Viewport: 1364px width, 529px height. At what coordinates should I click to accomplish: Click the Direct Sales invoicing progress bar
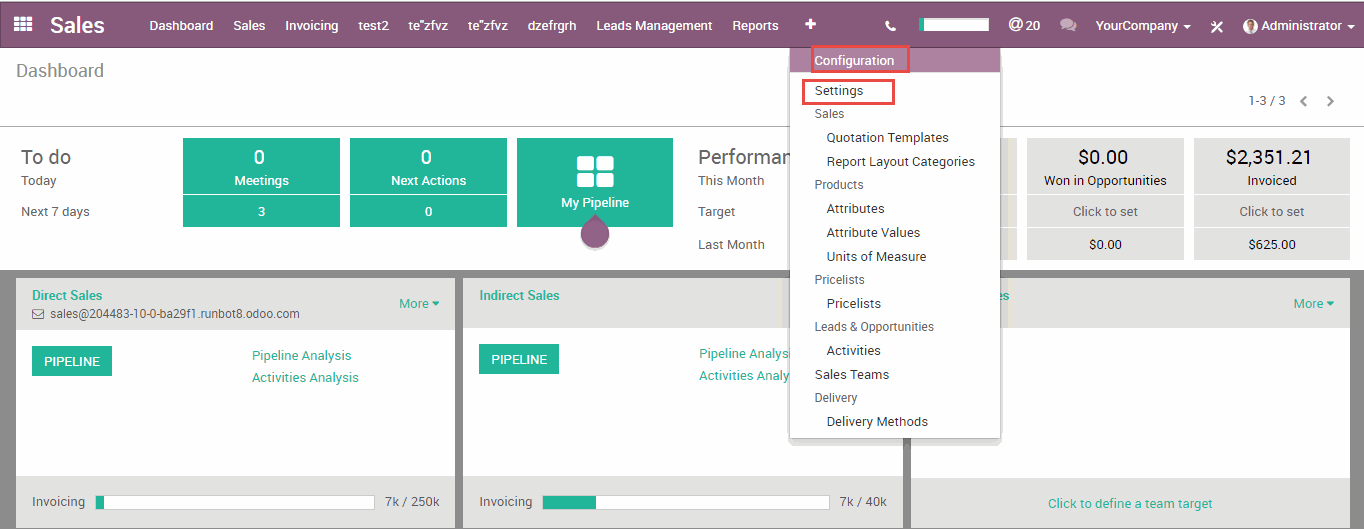pos(239,502)
